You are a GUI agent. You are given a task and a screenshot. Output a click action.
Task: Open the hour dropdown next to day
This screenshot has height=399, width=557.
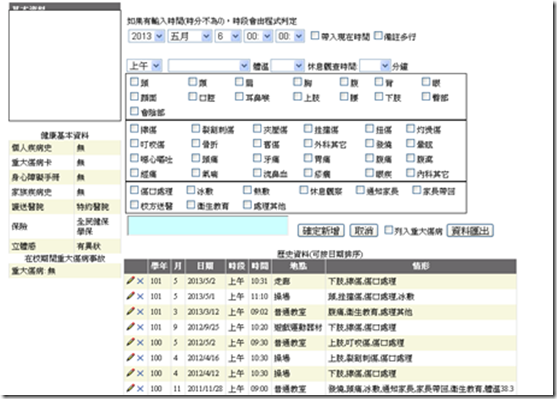259,36
